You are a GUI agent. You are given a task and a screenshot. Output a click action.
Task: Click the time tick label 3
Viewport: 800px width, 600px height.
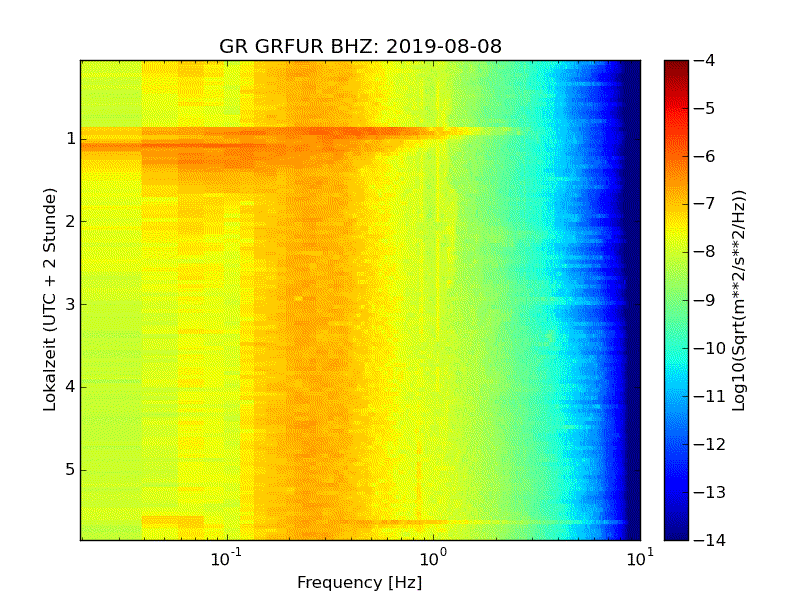[x=71, y=305]
